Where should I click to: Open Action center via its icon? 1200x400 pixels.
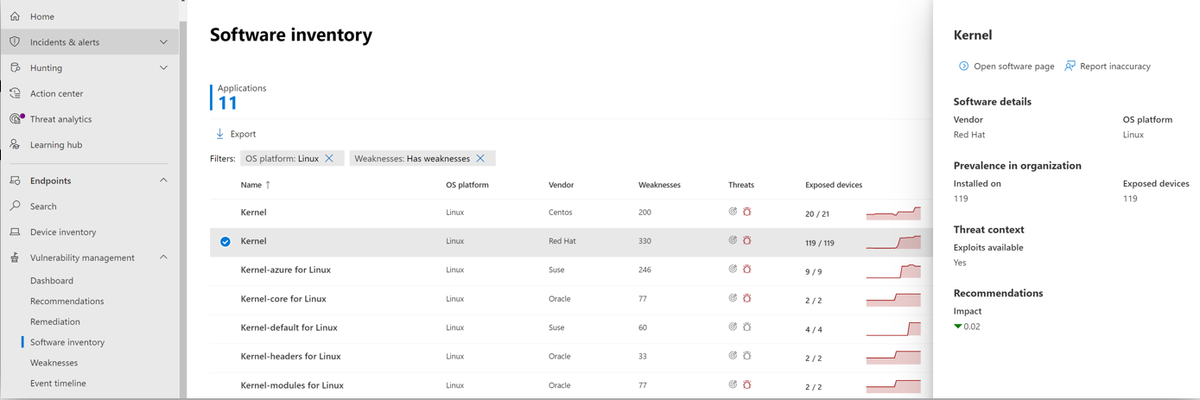14,93
